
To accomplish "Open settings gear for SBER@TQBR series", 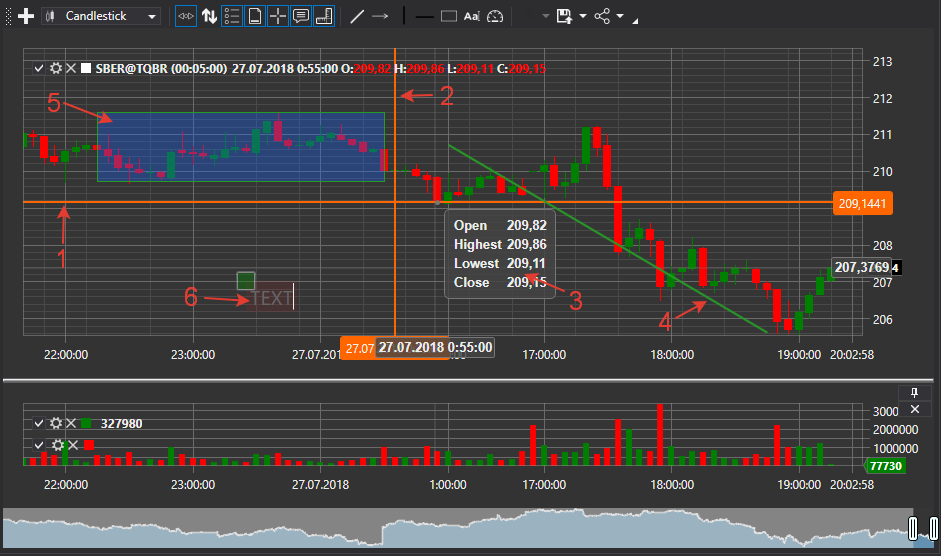I will point(55,68).
